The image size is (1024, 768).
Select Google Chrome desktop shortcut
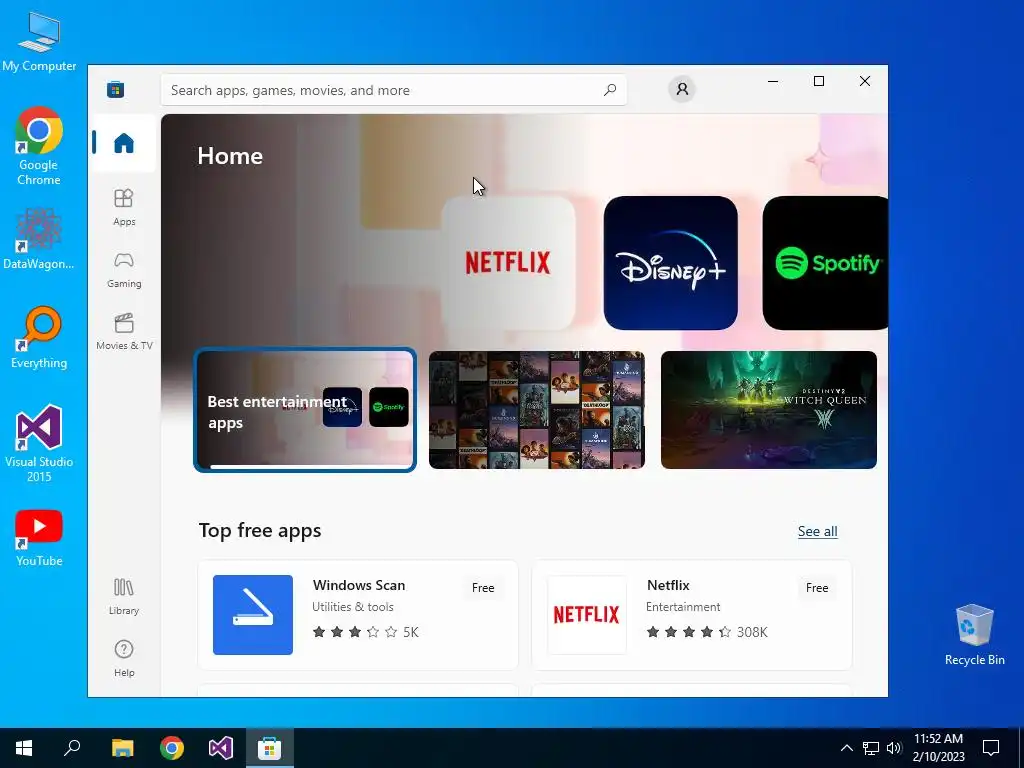39,146
